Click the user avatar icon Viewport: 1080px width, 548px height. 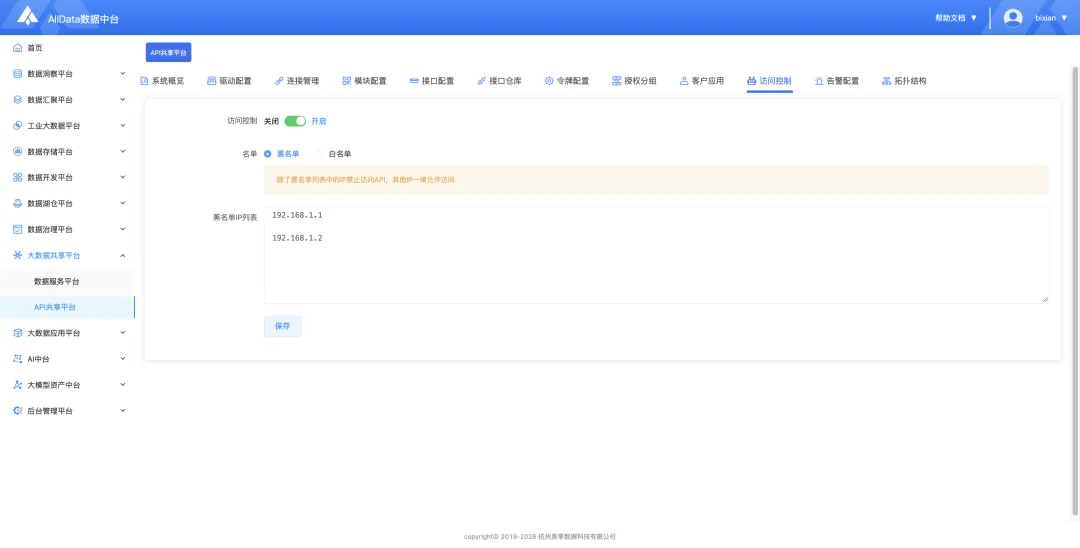(x=1012, y=18)
